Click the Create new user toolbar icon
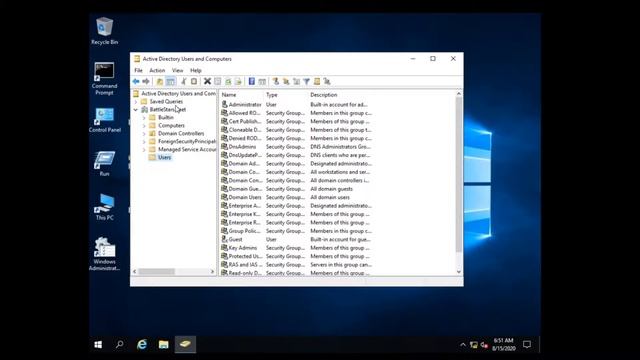Image resolution: width=640 pixels, height=360 pixels. tap(276, 81)
